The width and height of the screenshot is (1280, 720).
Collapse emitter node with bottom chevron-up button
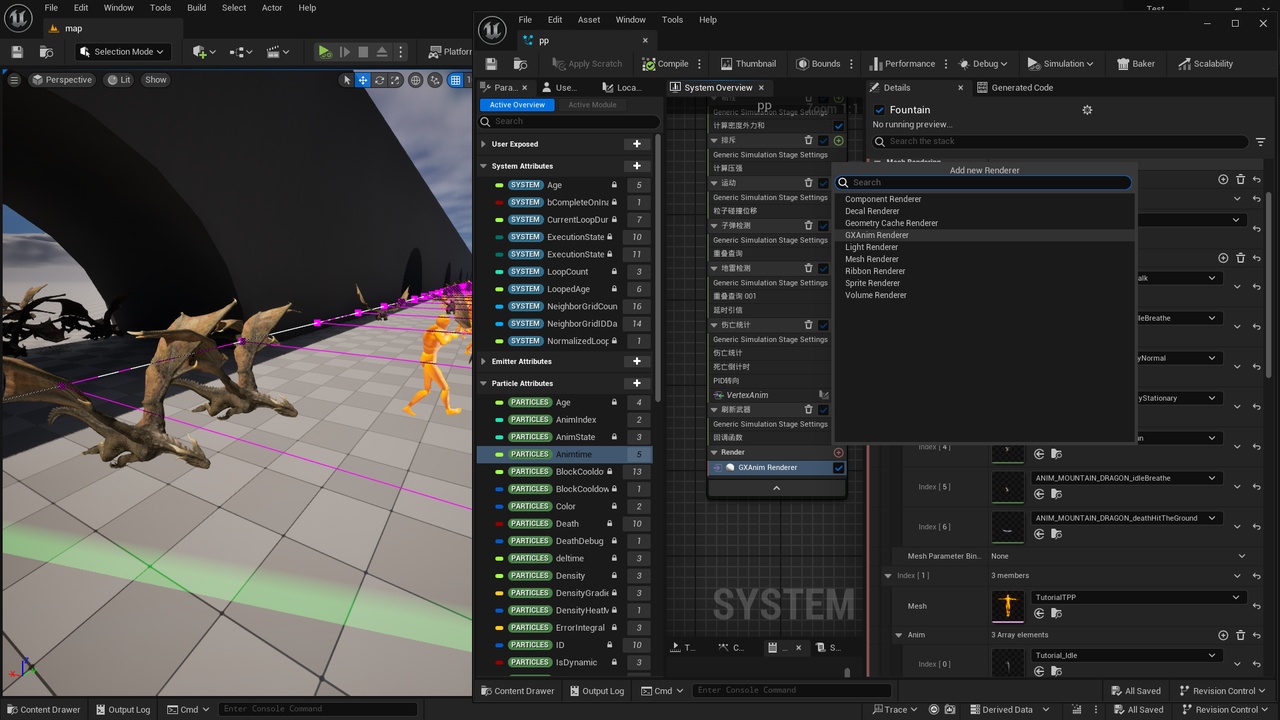(776, 488)
